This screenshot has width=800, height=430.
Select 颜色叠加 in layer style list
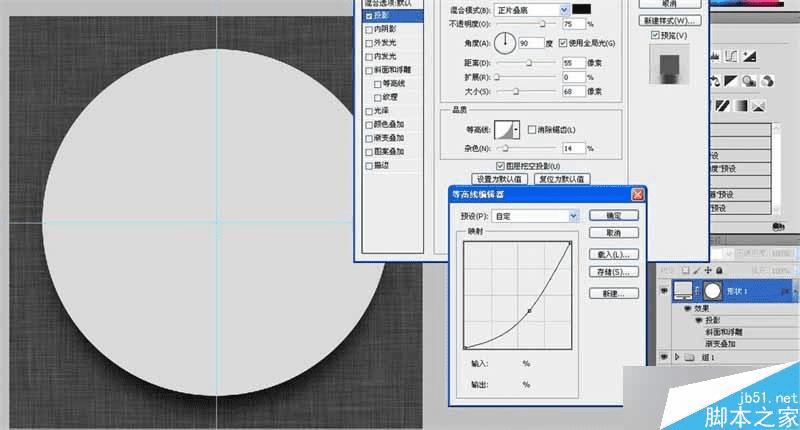click(389, 125)
